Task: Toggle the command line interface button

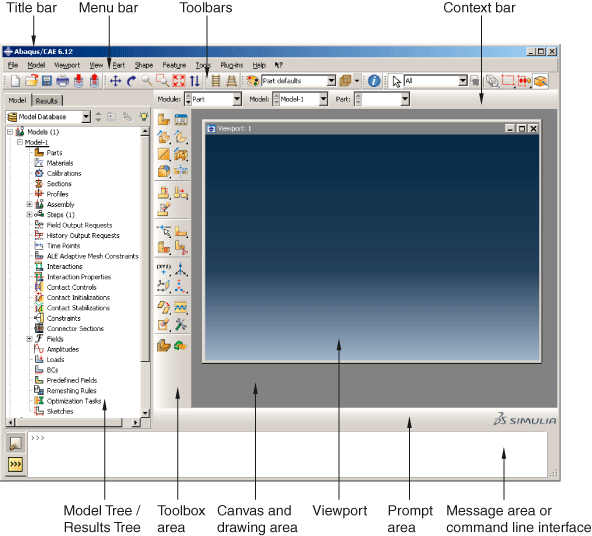Action: pos(15,464)
